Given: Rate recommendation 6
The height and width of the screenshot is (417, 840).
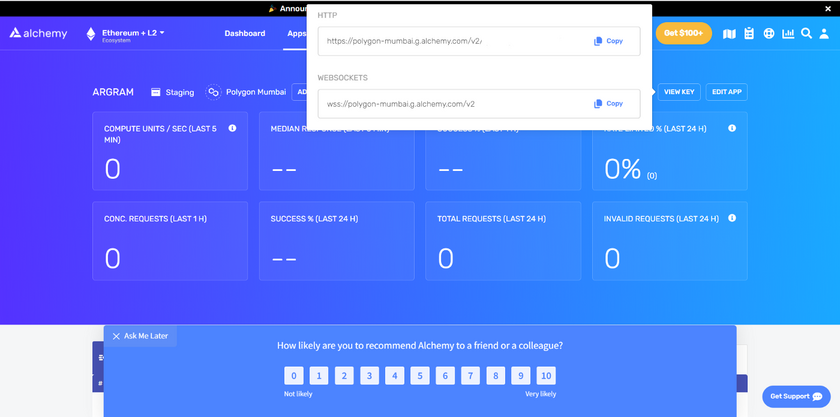Looking at the screenshot, I should coord(445,376).
